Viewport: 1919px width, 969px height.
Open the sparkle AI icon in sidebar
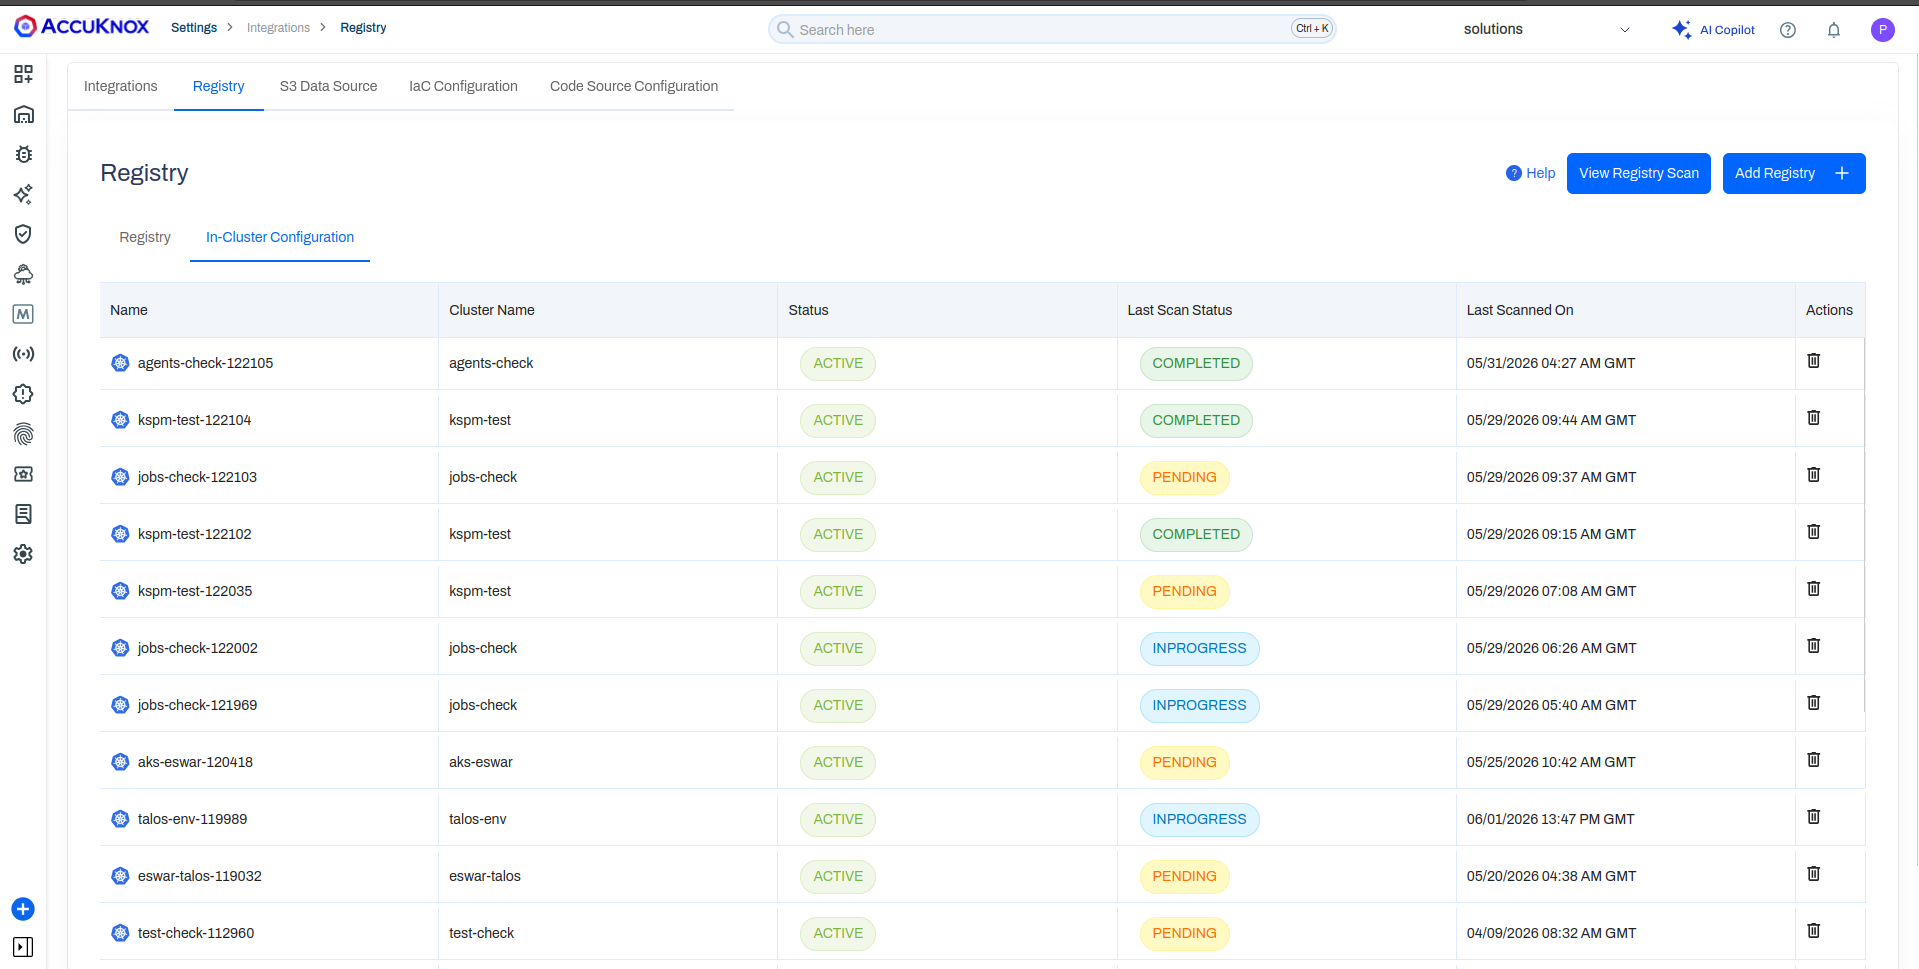pos(23,194)
